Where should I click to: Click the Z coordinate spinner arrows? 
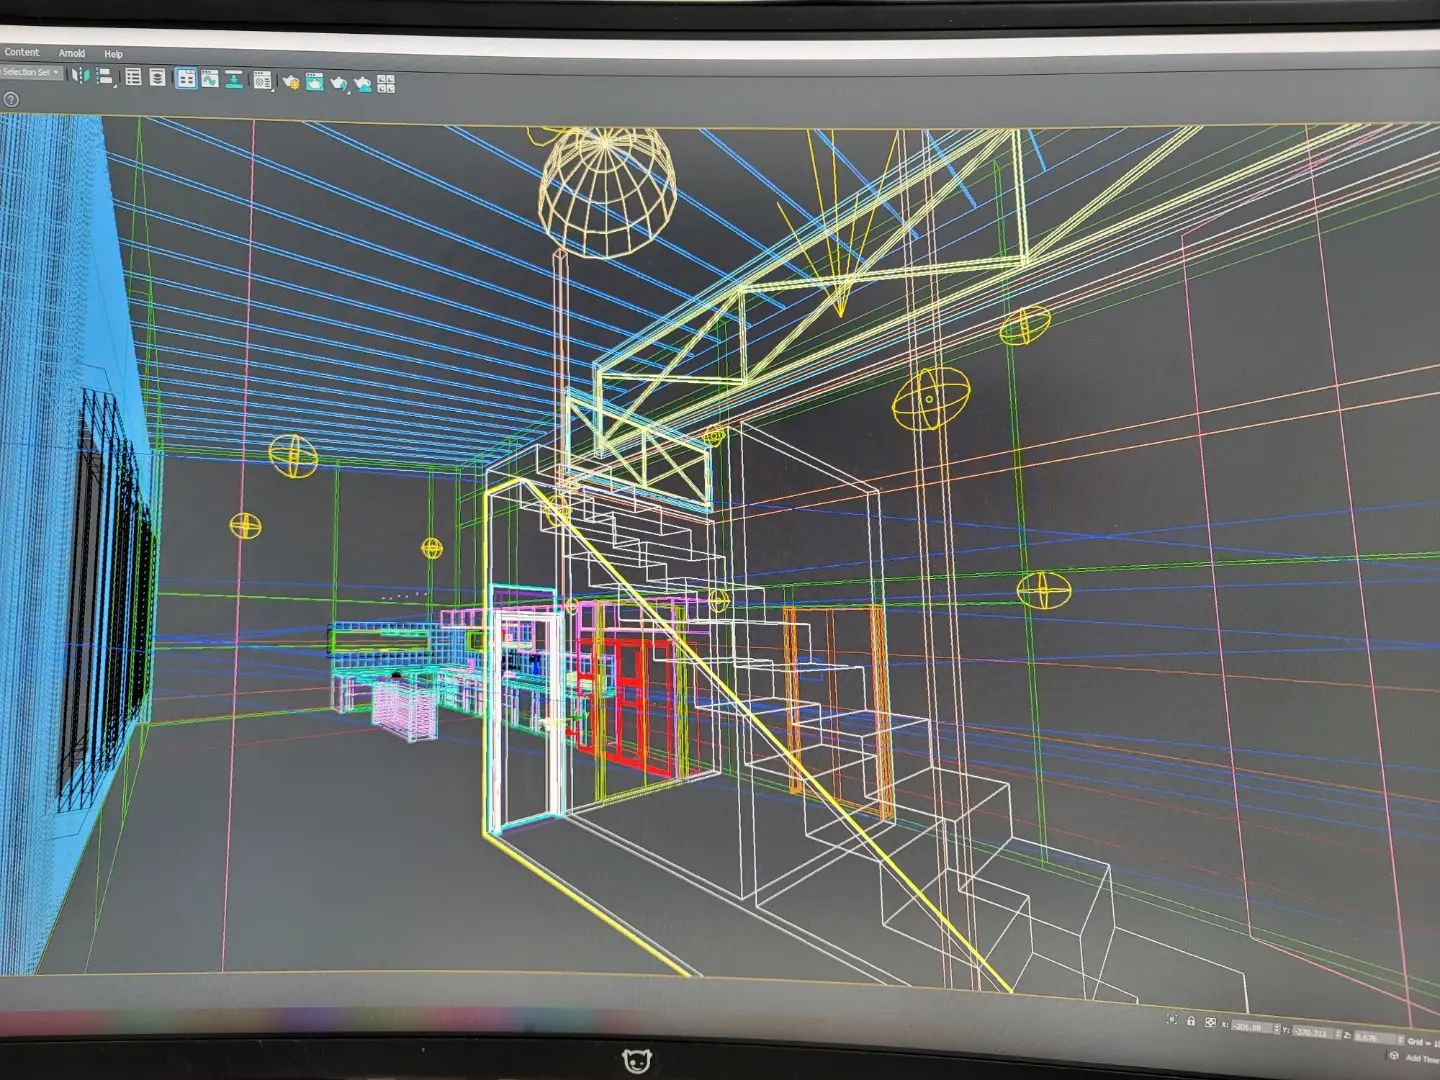click(1400, 1039)
